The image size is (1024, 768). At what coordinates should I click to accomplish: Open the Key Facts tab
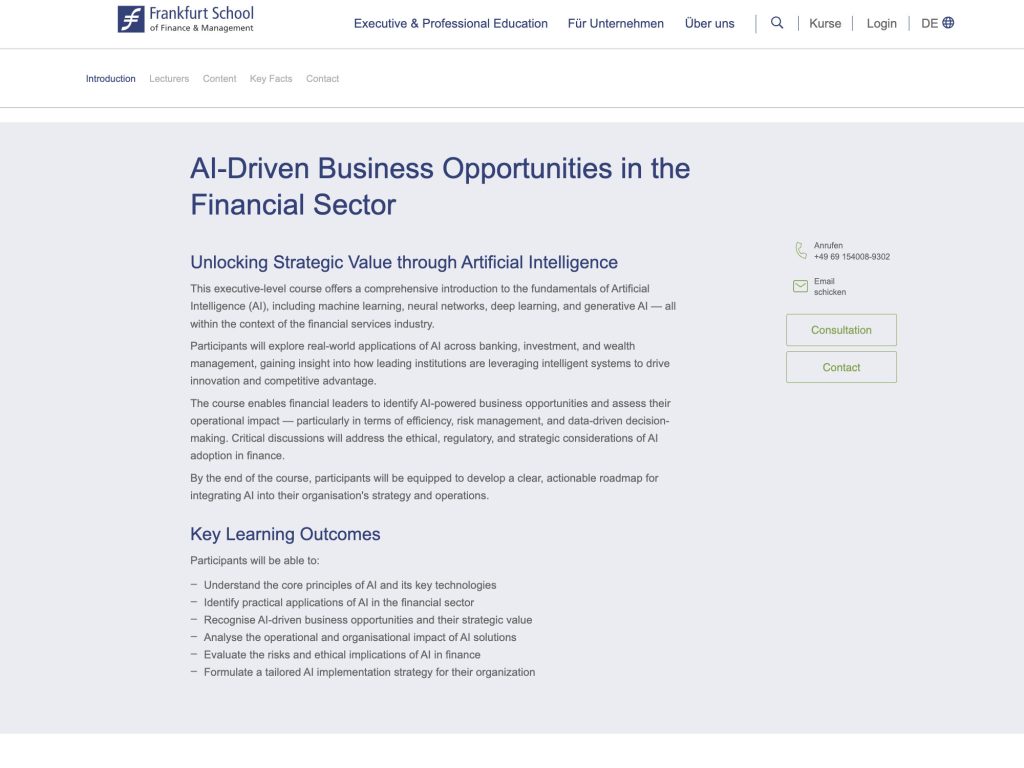click(270, 78)
